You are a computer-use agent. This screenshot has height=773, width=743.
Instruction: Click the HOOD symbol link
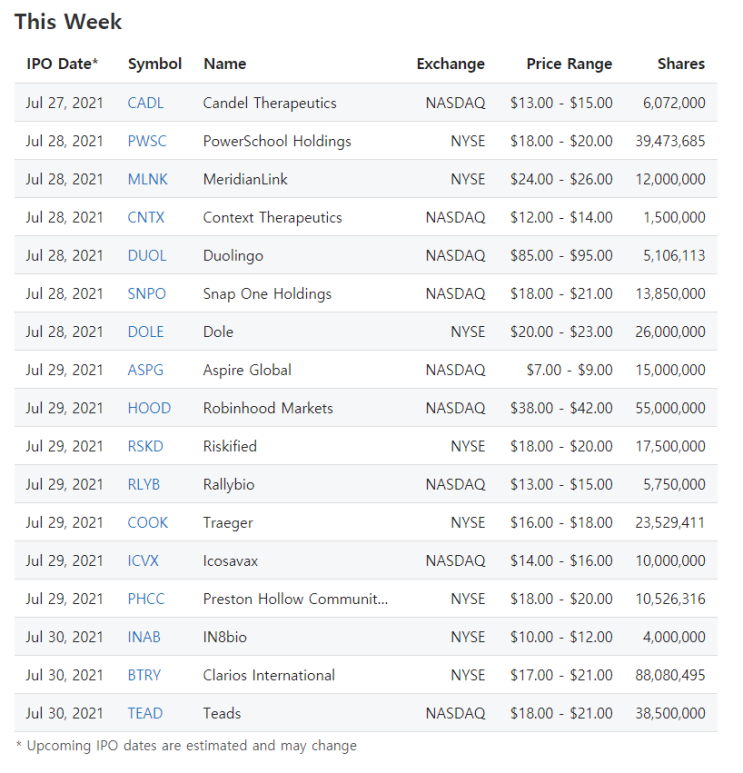click(149, 408)
